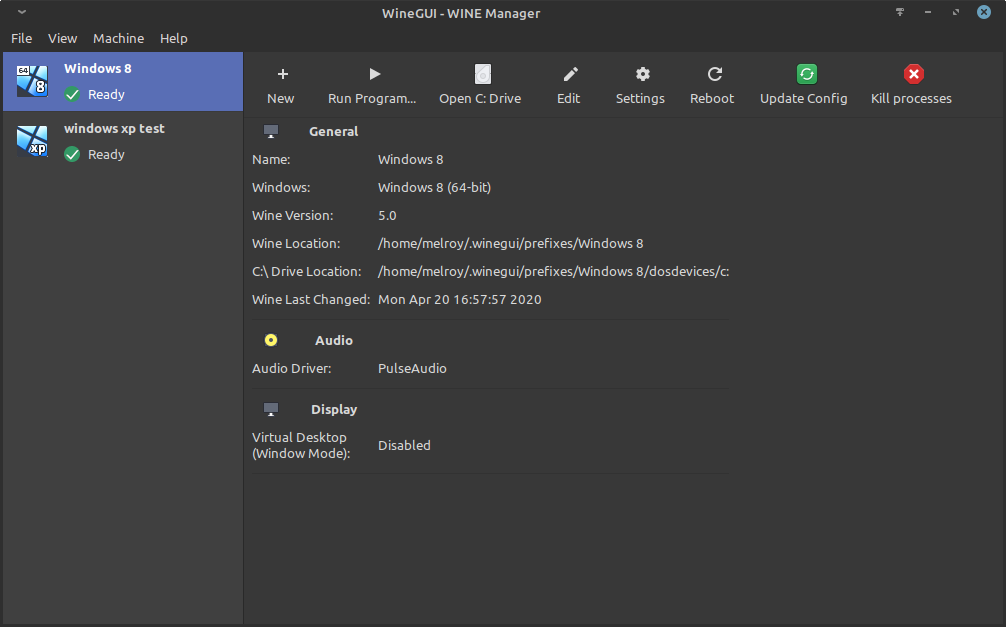This screenshot has height=627, width=1006.
Task: Minimize the WineGUI window
Action: click(x=928, y=12)
